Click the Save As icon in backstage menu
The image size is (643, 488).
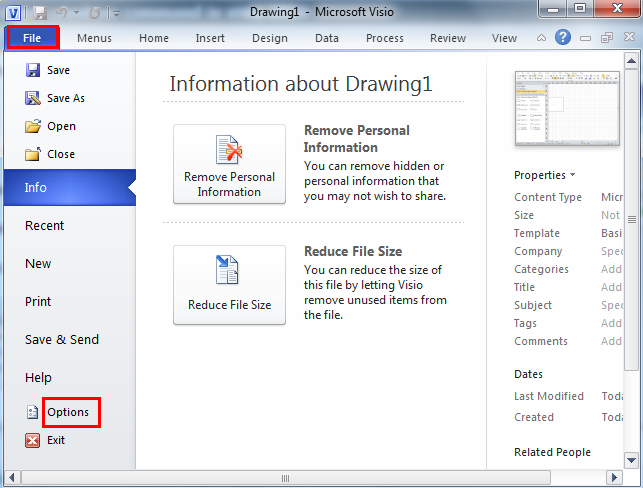(33, 98)
